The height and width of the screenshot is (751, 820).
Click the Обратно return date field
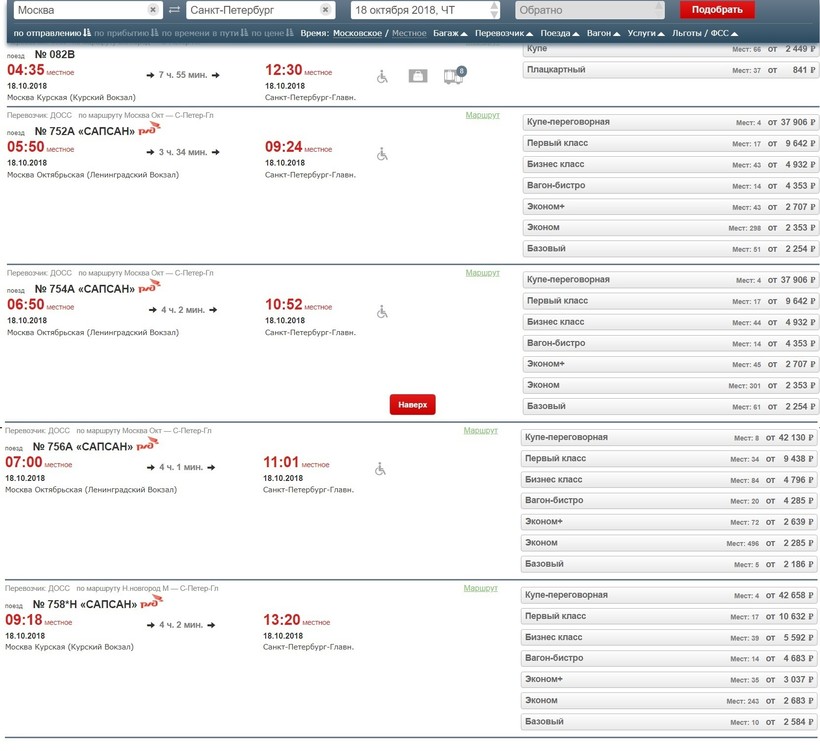[589, 10]
